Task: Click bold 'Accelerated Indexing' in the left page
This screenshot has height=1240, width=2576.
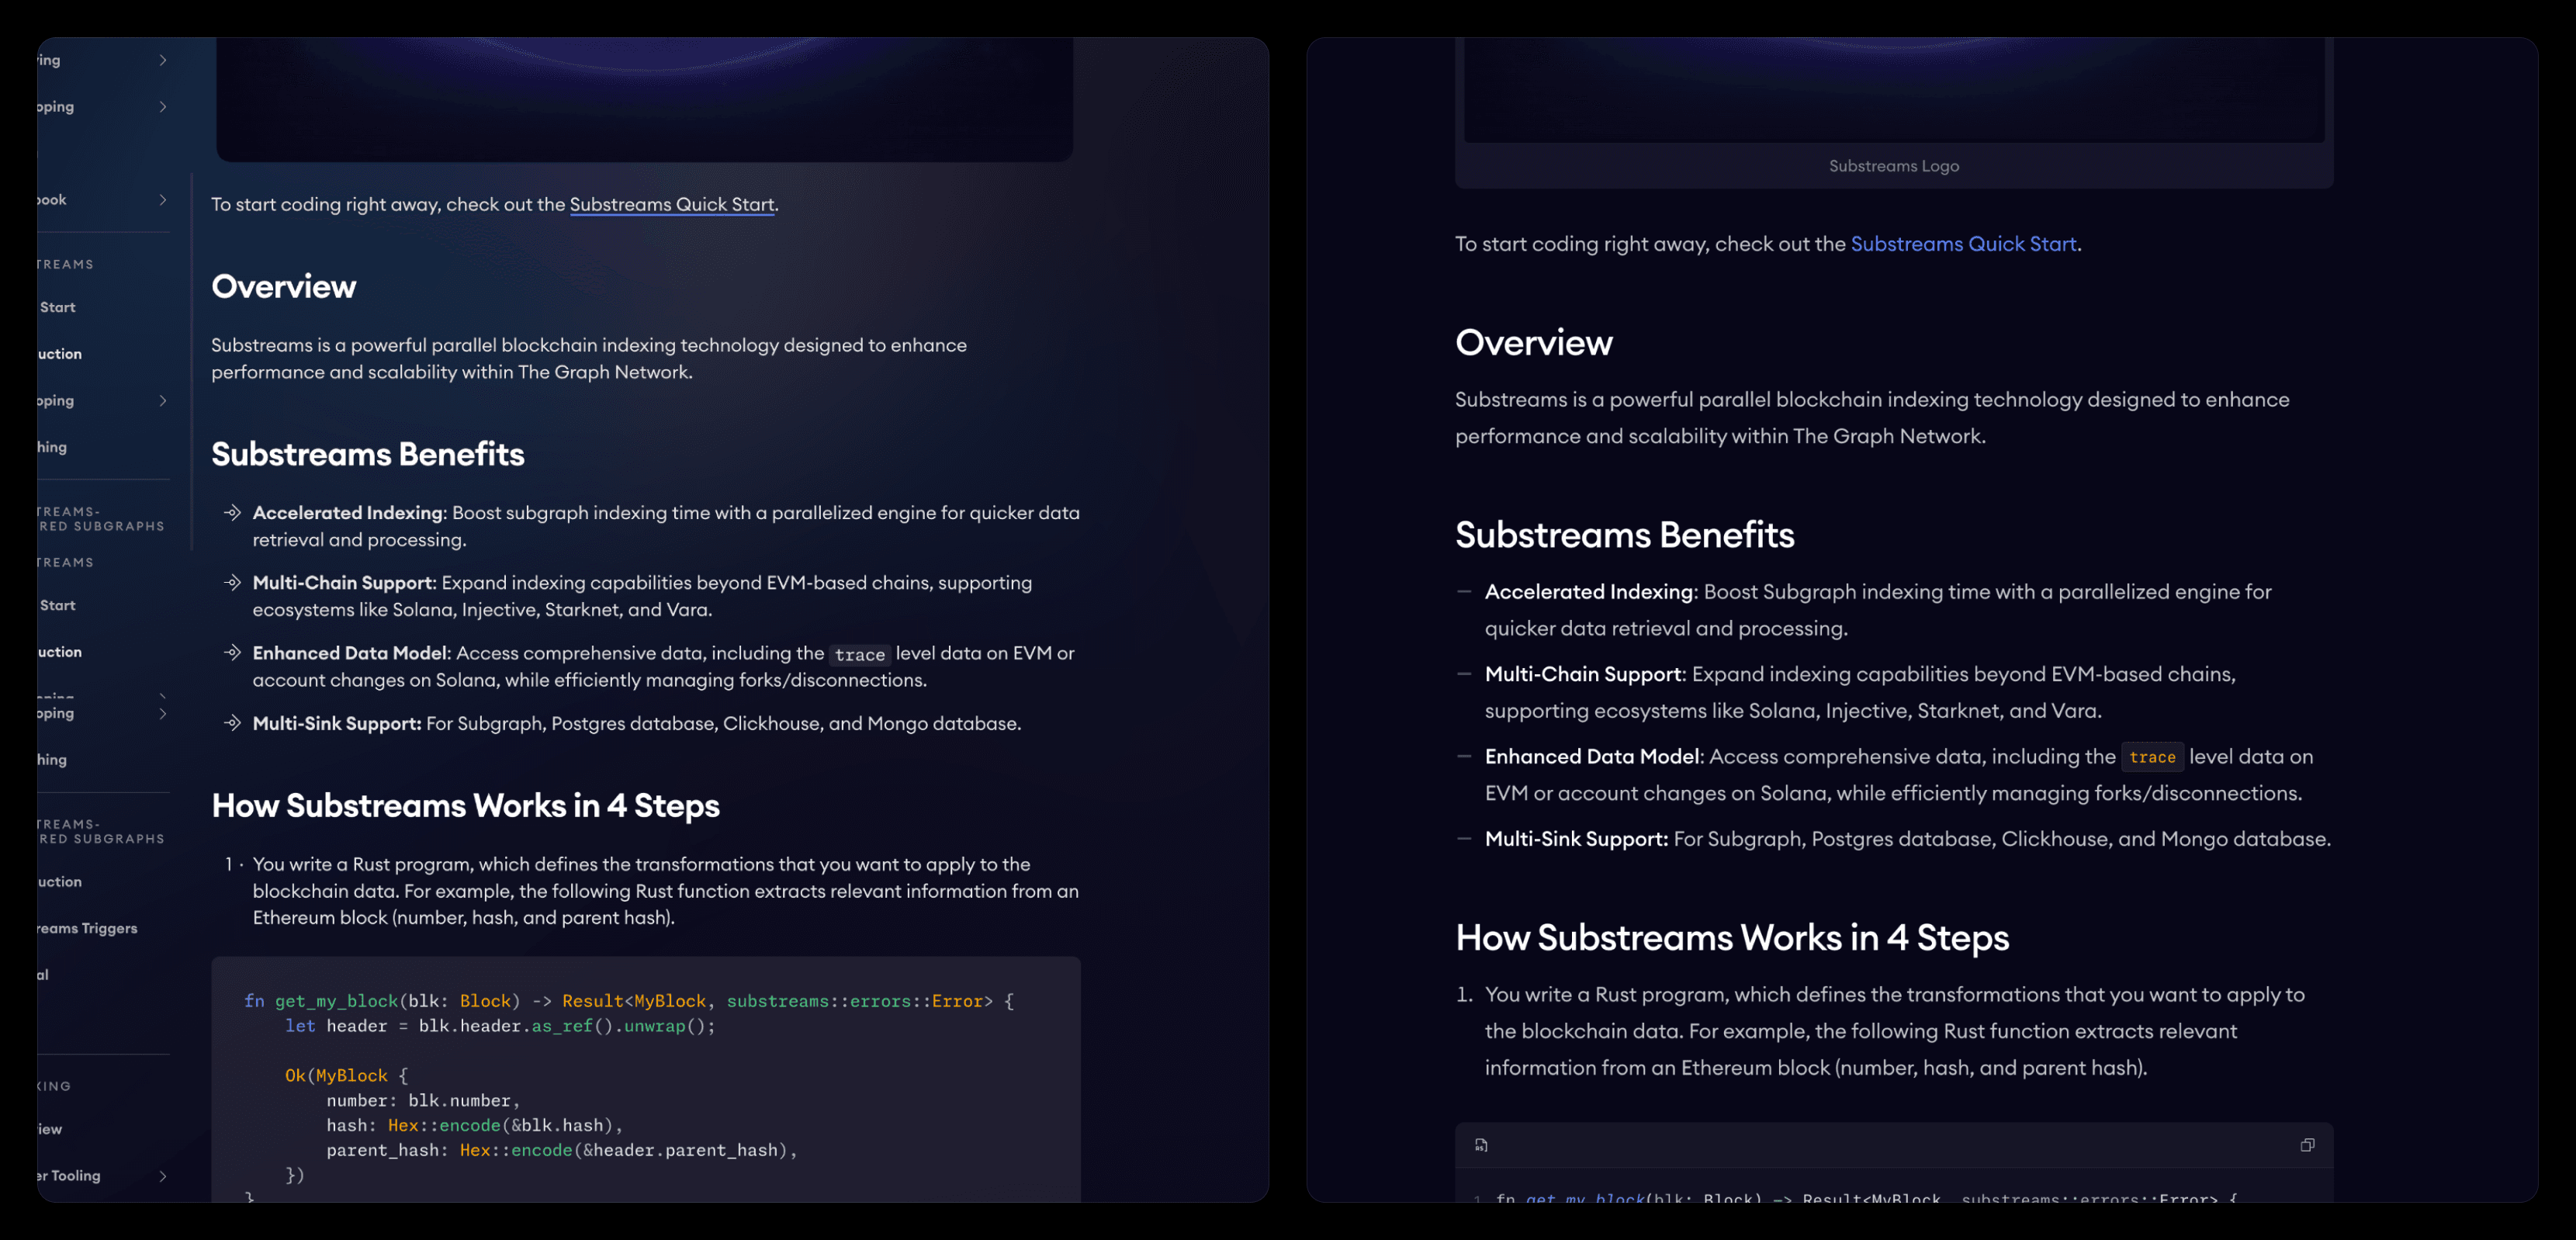Action: [348, 513]
